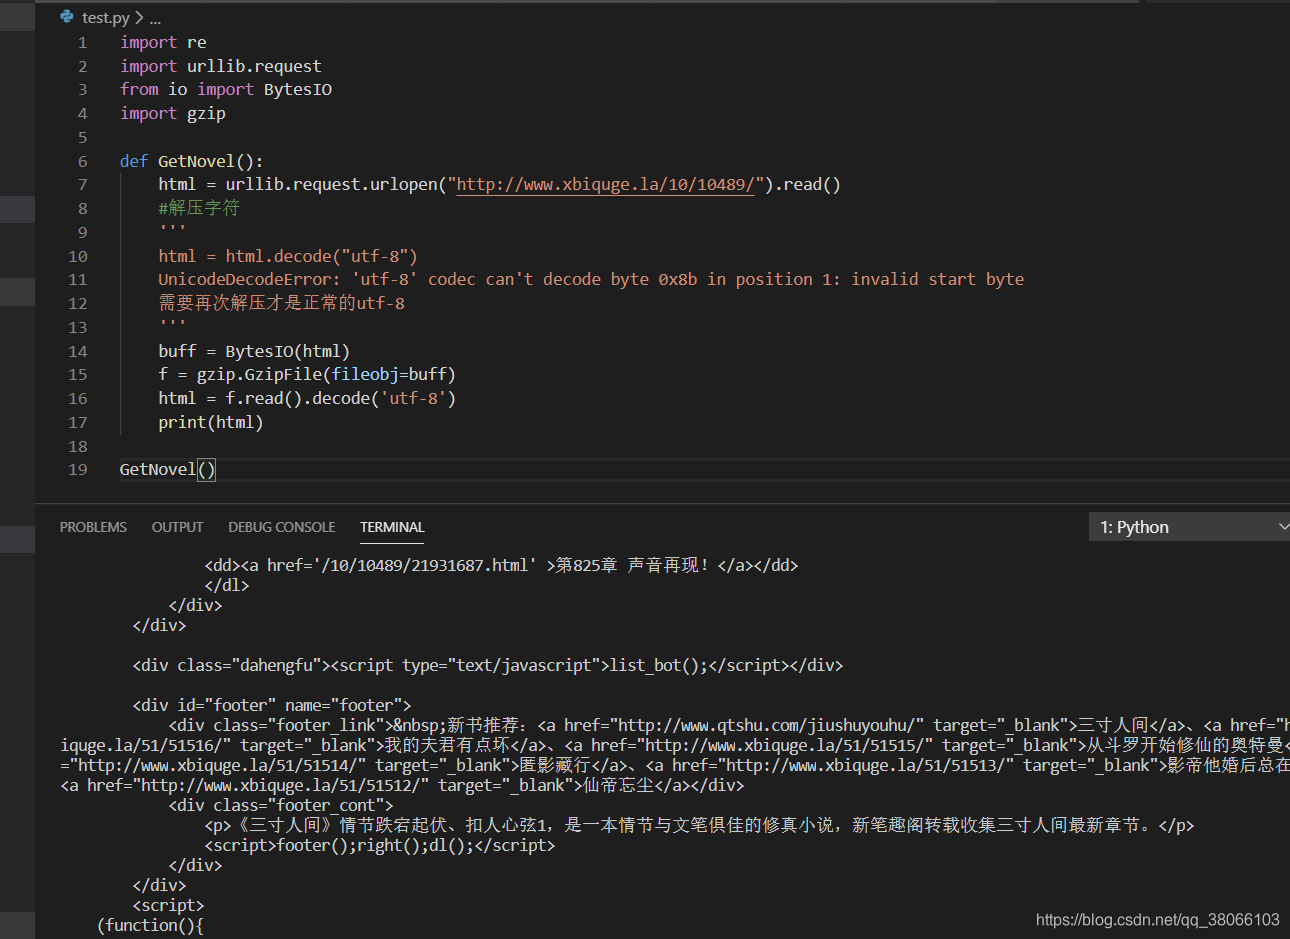Open the breadcrumb ellipsis after test.py
Image resolution: width=1290 pixels, height=939 pixels.
155,18
